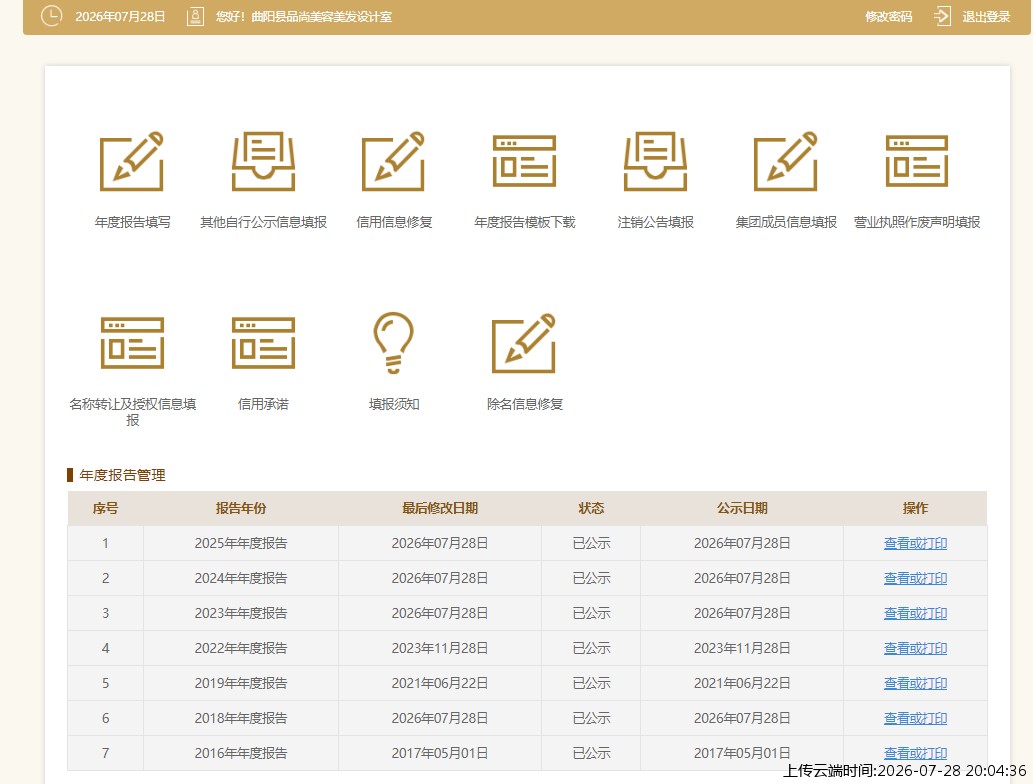Click the 操作 column header

click(915, 508)
